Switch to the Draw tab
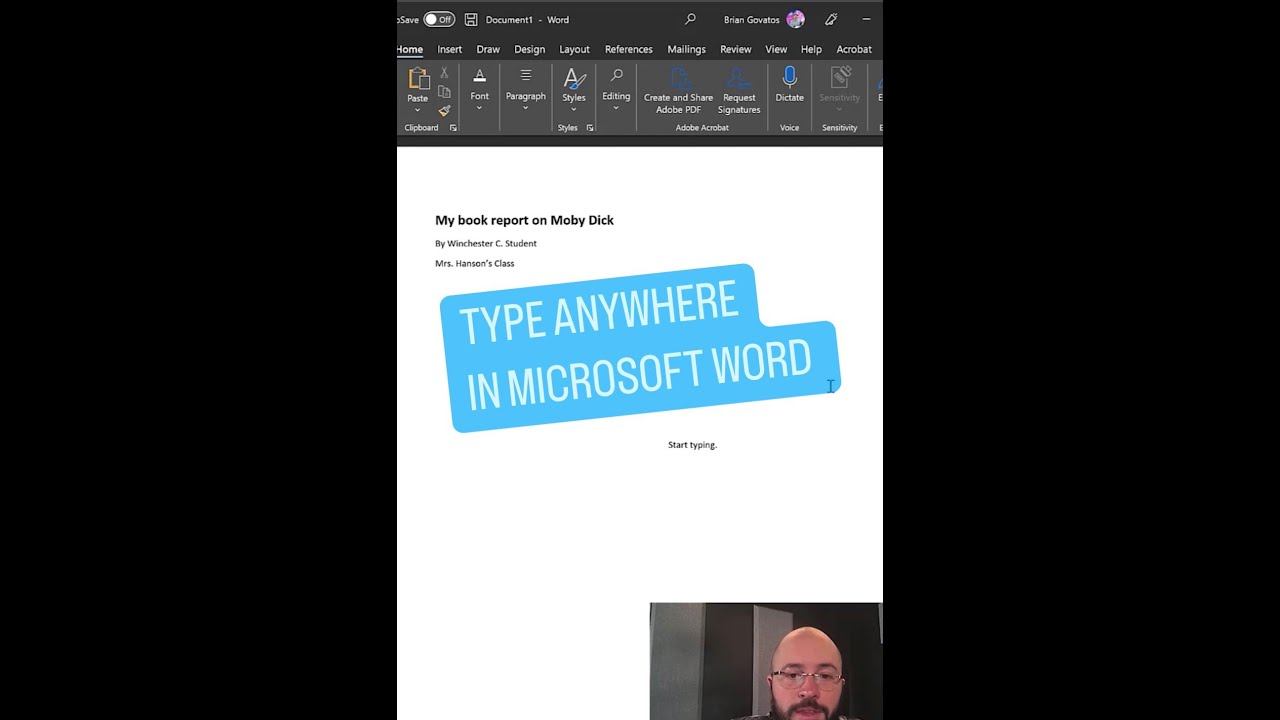Screen dimensions: 1280x720 (488, 49)
